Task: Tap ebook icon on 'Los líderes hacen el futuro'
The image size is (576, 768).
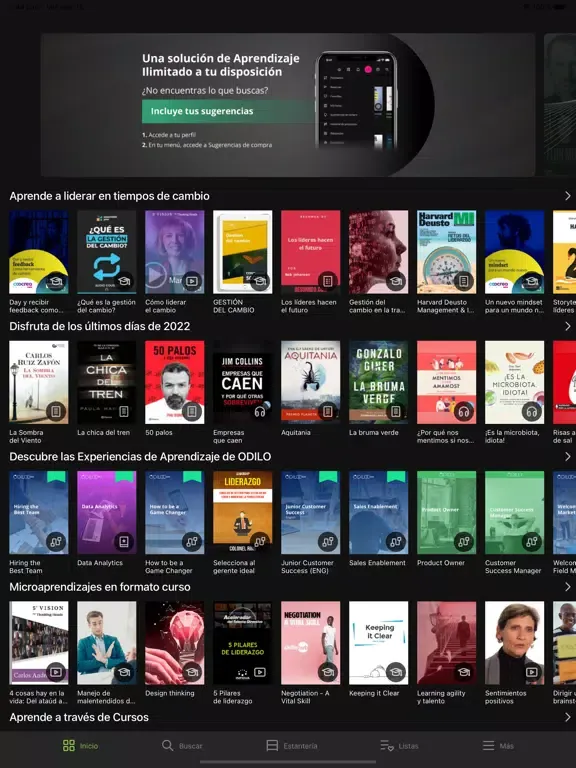Action: click(x=328, y=281)
